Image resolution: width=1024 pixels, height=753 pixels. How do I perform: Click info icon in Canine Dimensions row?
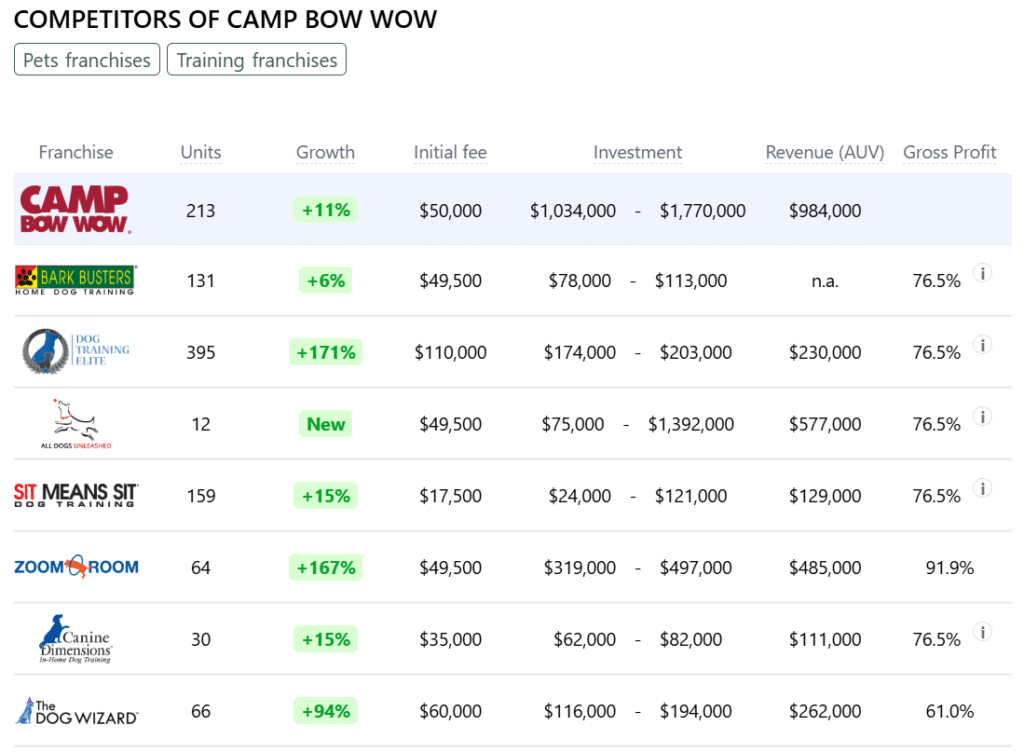coord(983,632)
